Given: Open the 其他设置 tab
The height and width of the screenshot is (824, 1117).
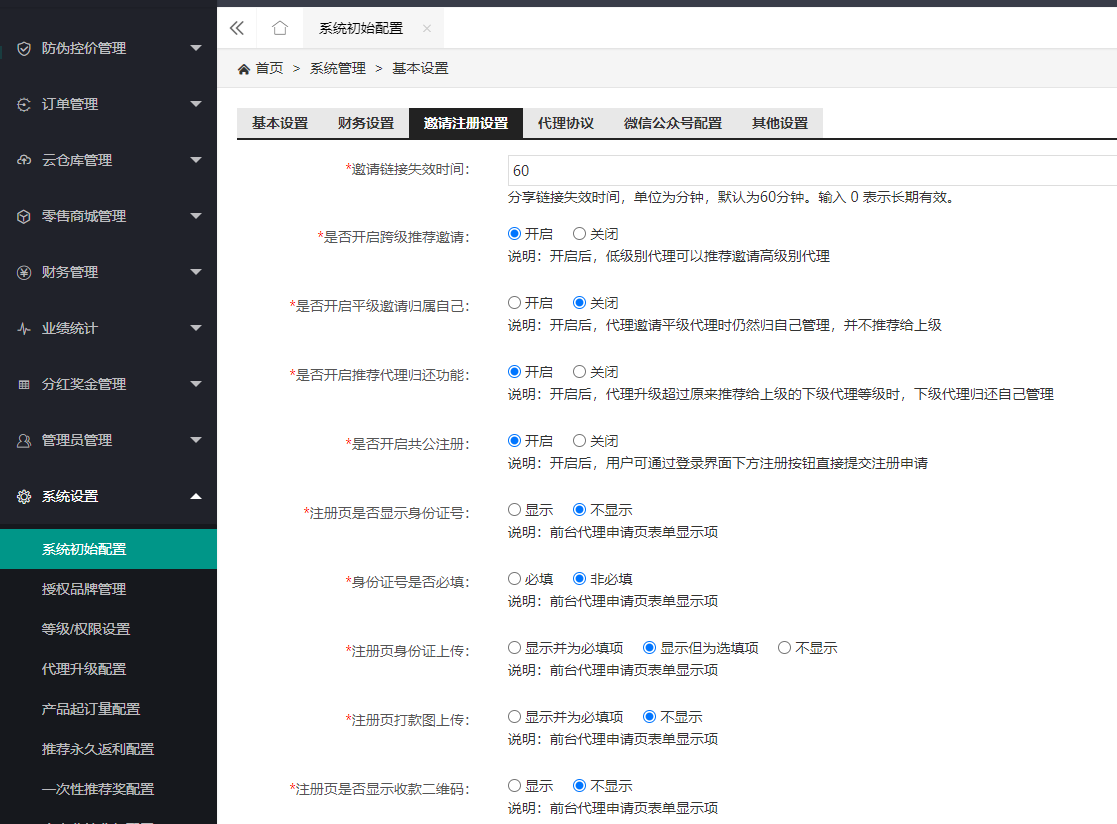Looking at the screenshot, I should [780, 123].
